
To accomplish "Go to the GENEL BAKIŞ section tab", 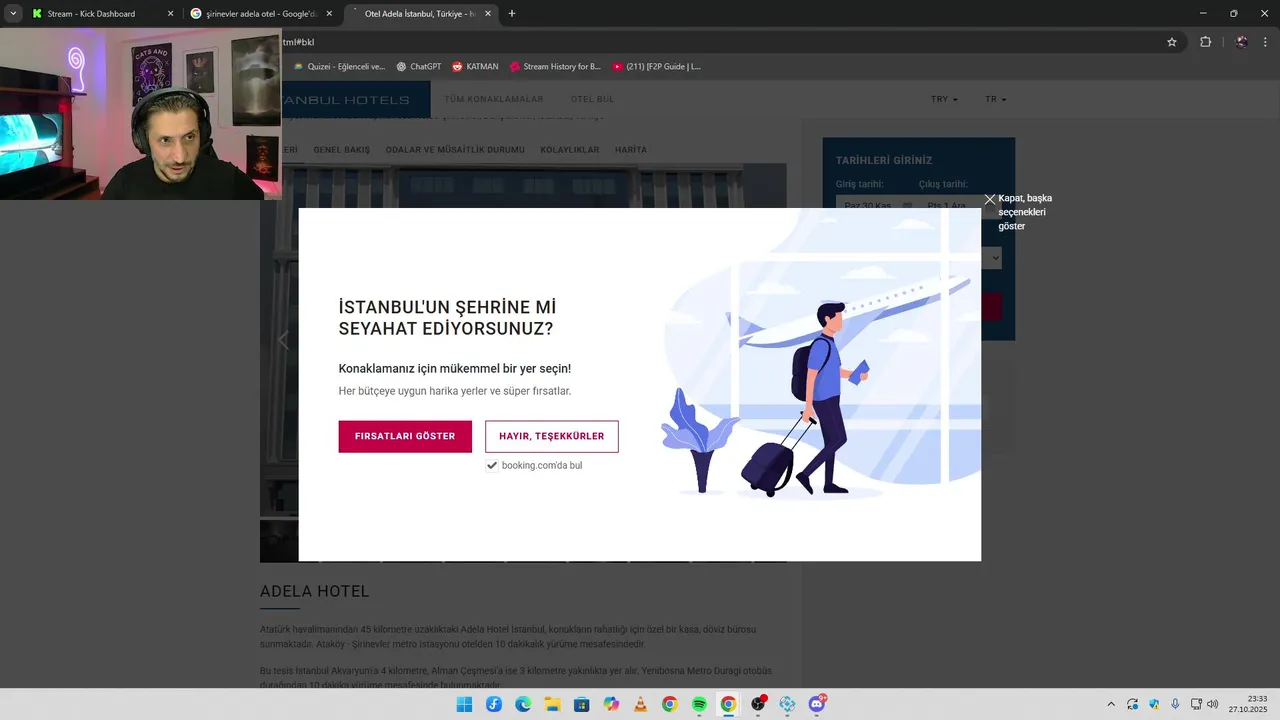I will pos(342,150).
